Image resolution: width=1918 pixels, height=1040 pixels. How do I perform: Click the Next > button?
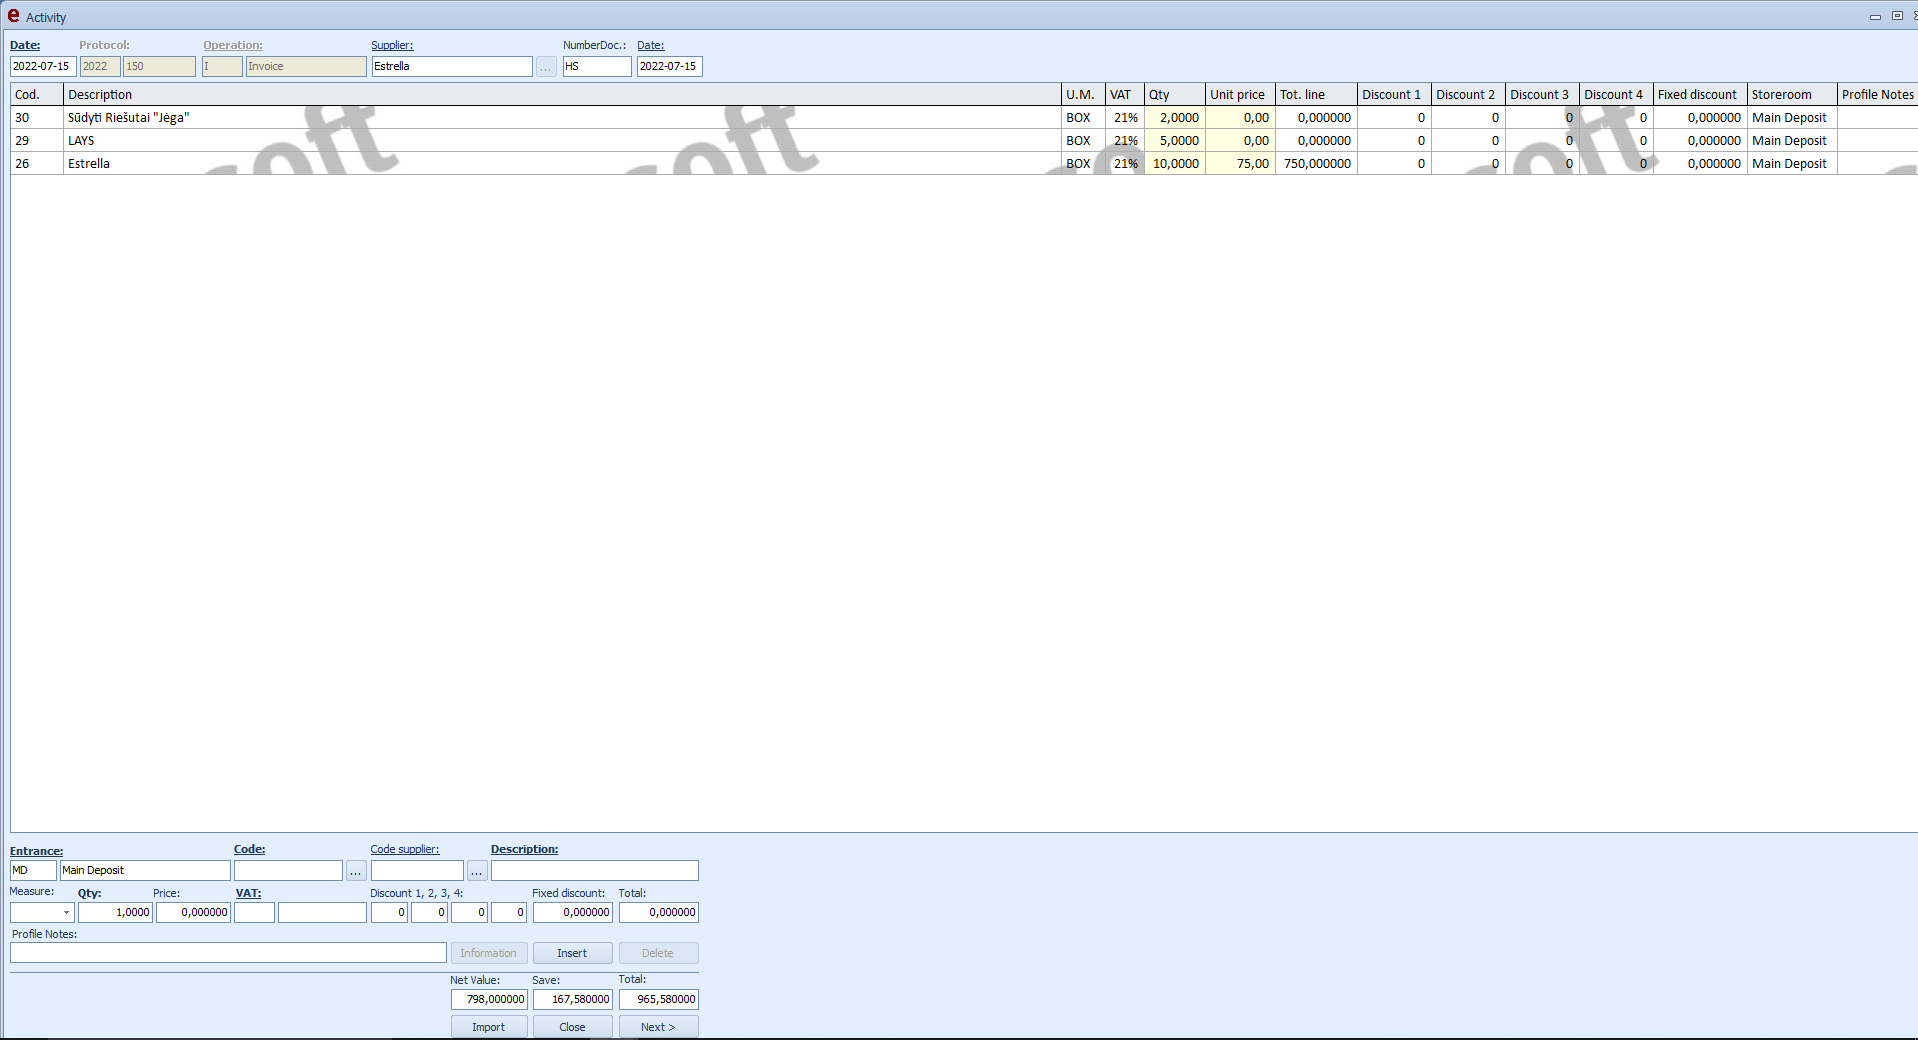click(658, 1027)
